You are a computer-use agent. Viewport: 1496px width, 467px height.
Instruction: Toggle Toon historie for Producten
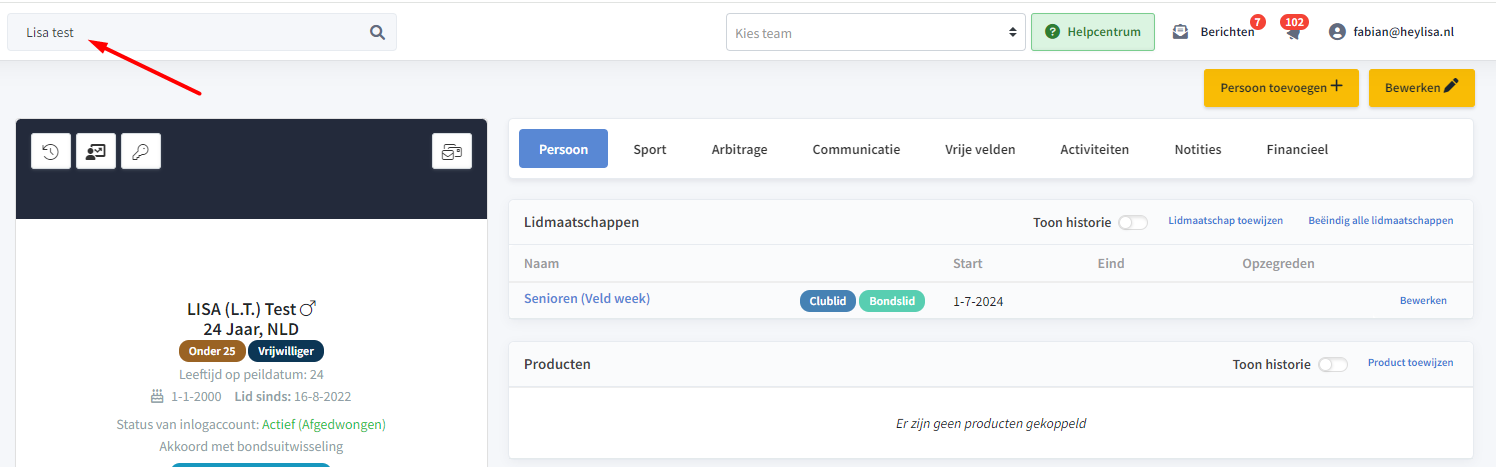point(1333,364)
